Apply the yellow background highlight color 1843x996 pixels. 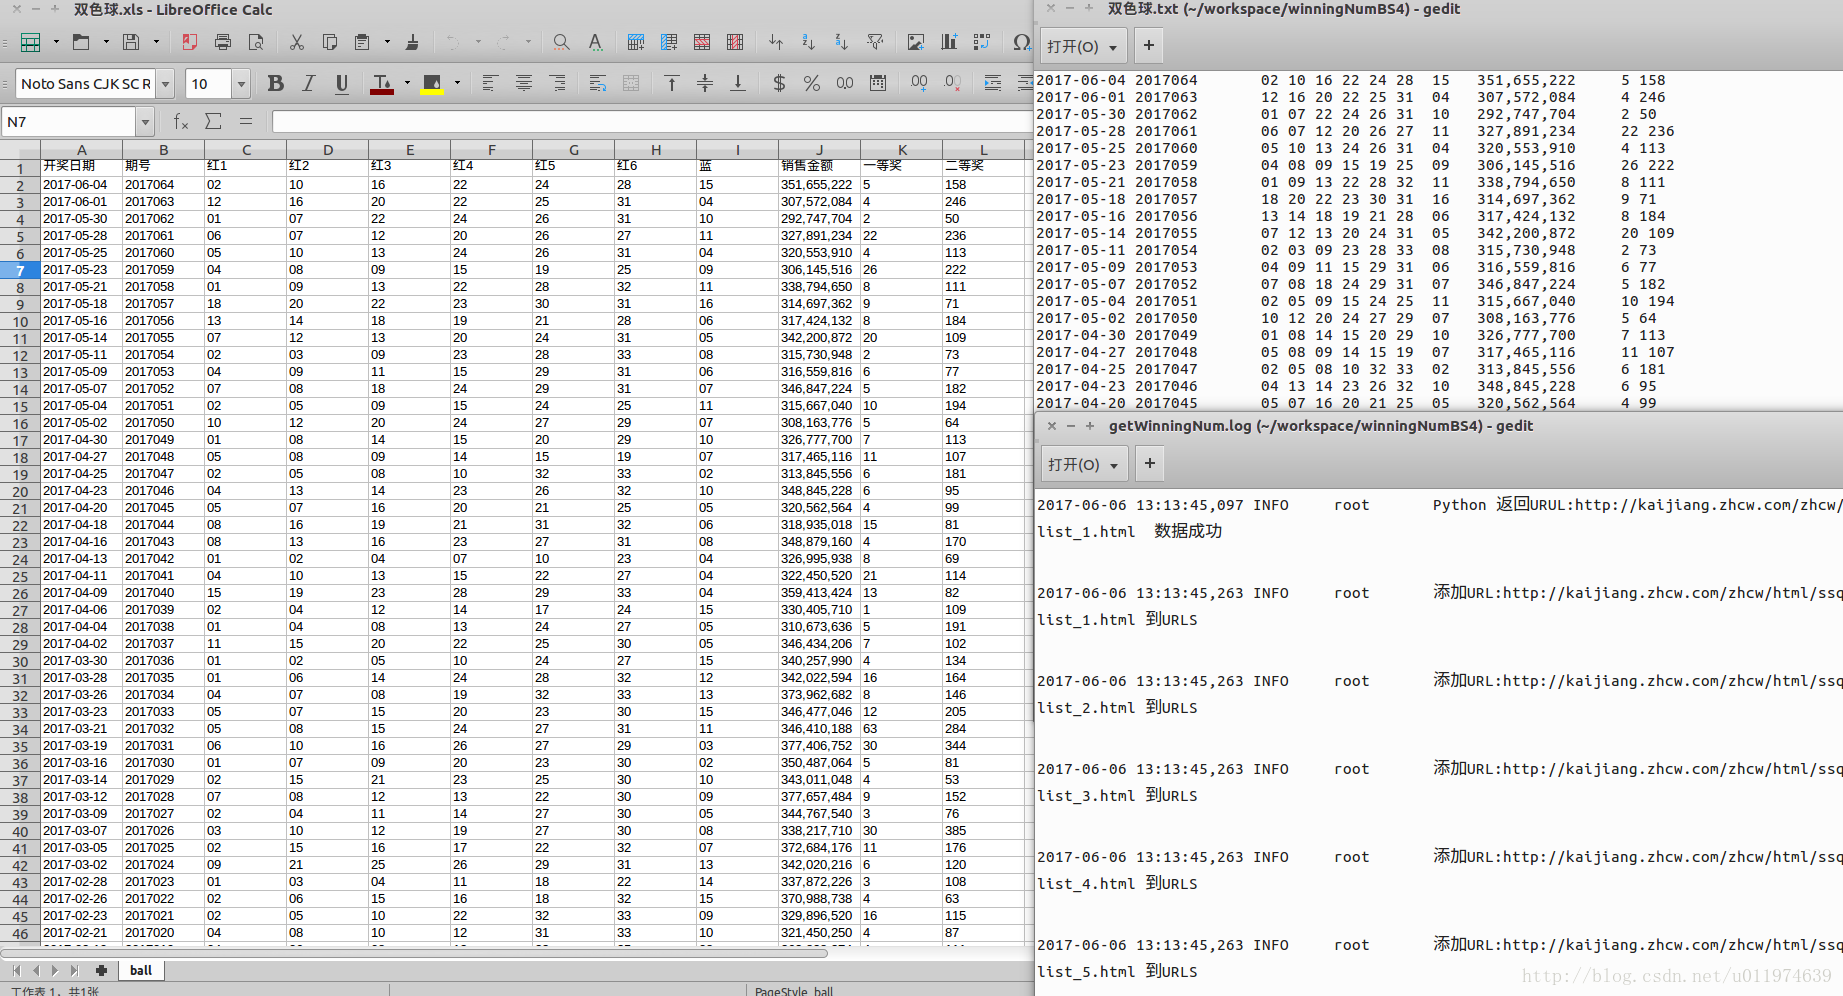tap(432, 84)
